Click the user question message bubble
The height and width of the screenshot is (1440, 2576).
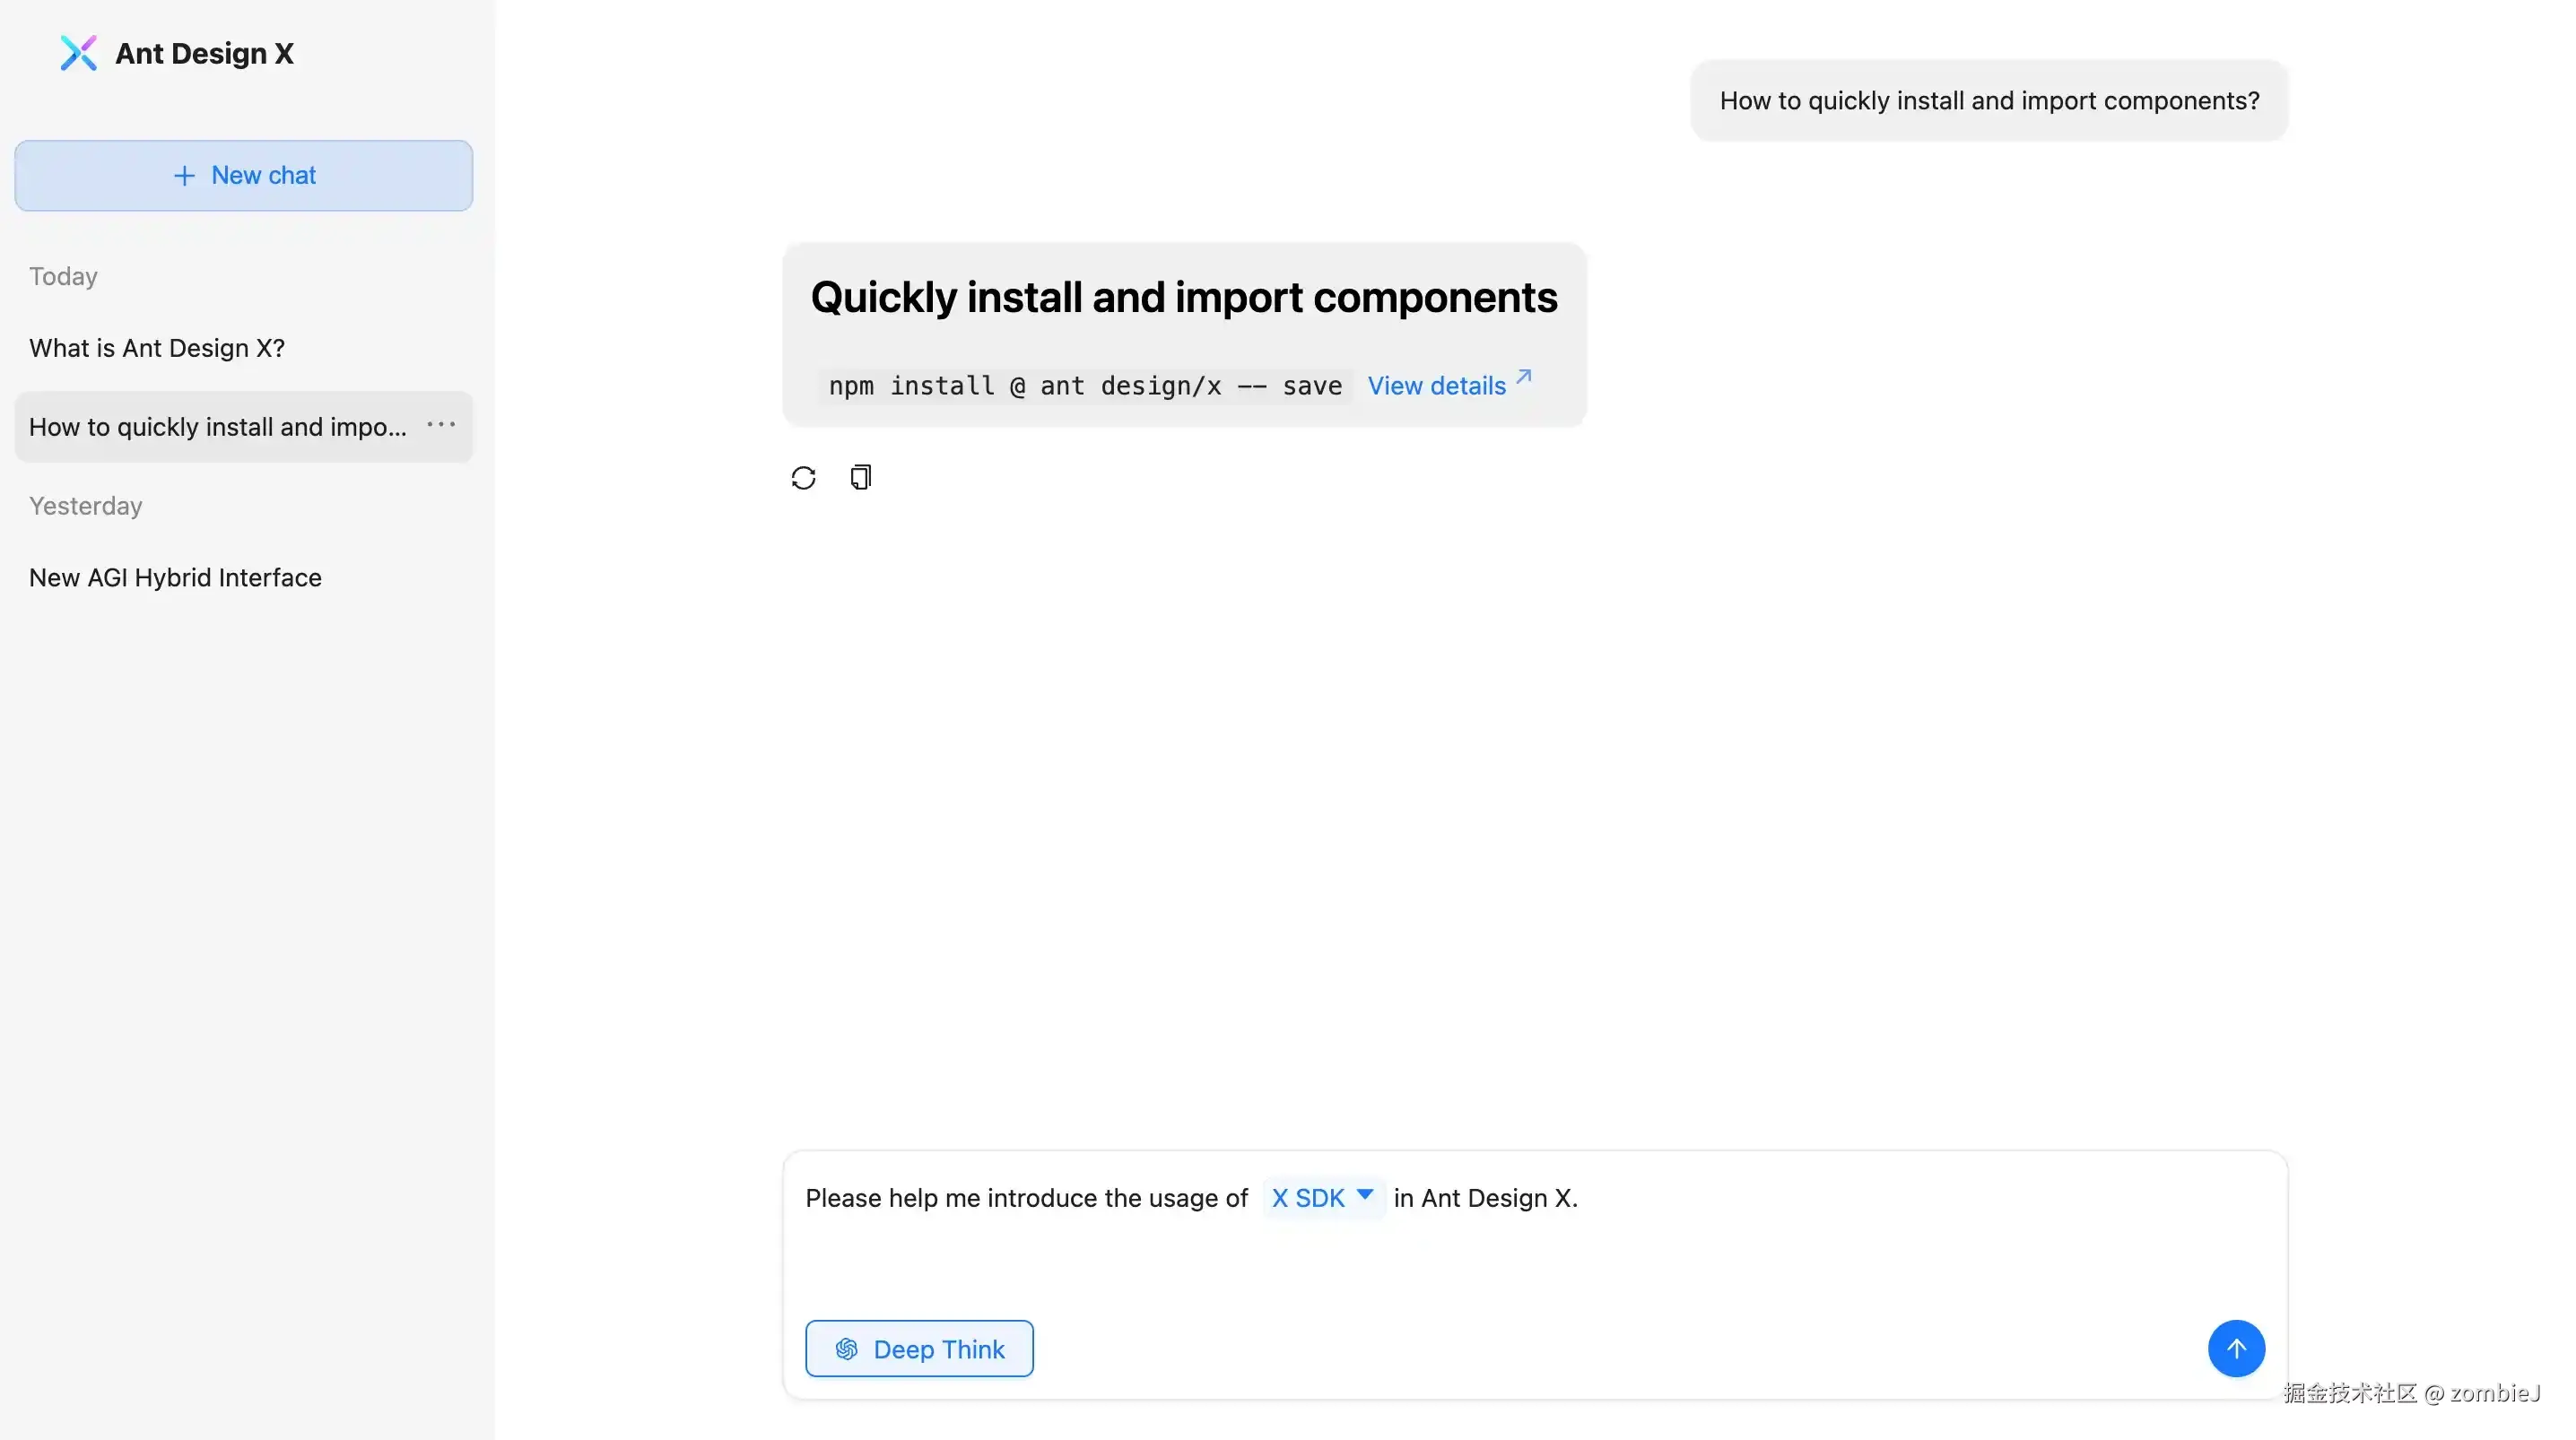[x=1988, y=101]
